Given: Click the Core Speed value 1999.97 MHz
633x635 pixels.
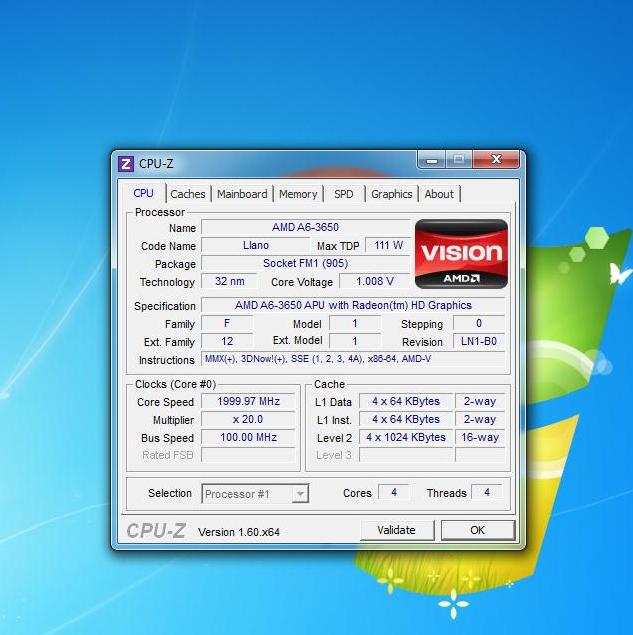Looking at the screenshot, I should pyautogui.click(x=248, y=401).
